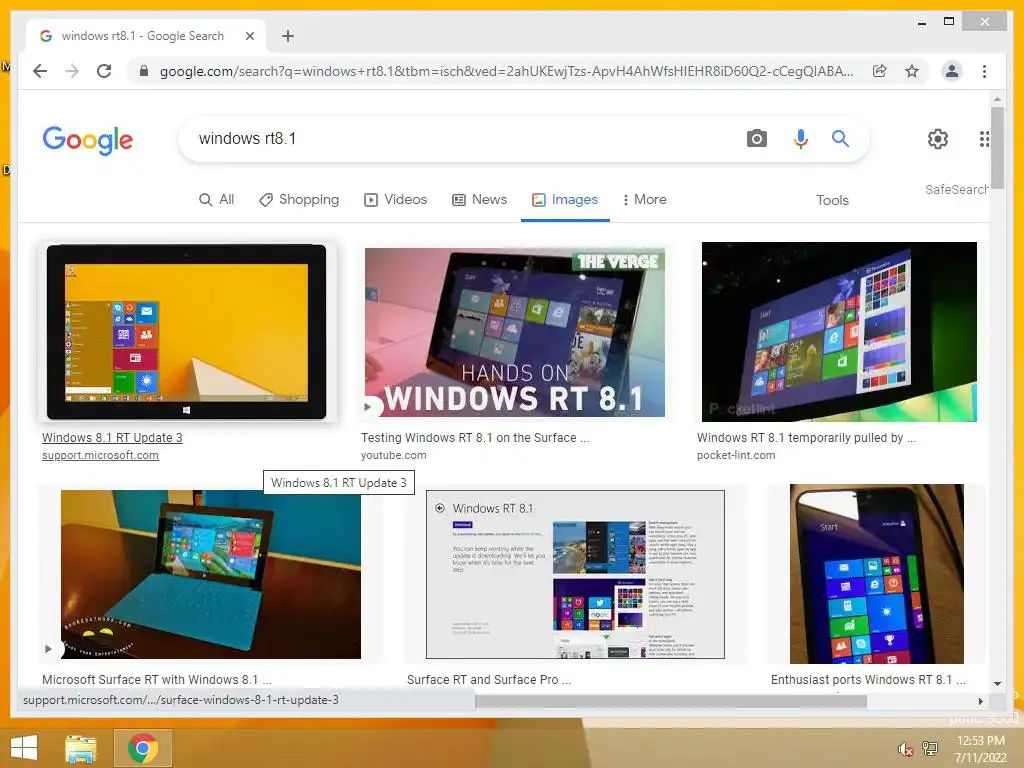
Task: Open the Pocket-lint stage presentation thumbnail
Action: pos(839,332)
